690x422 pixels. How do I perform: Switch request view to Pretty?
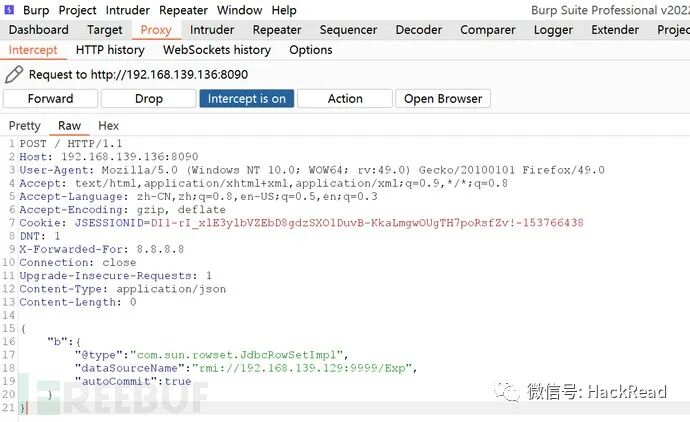pos(25,126)
